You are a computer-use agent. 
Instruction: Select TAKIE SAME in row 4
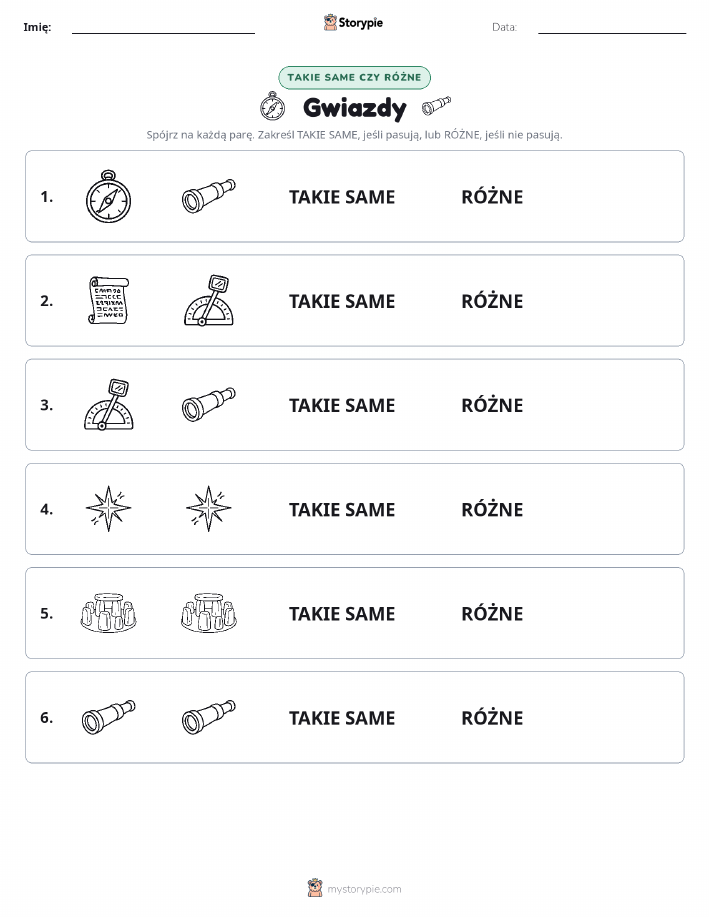pos(342,509)
